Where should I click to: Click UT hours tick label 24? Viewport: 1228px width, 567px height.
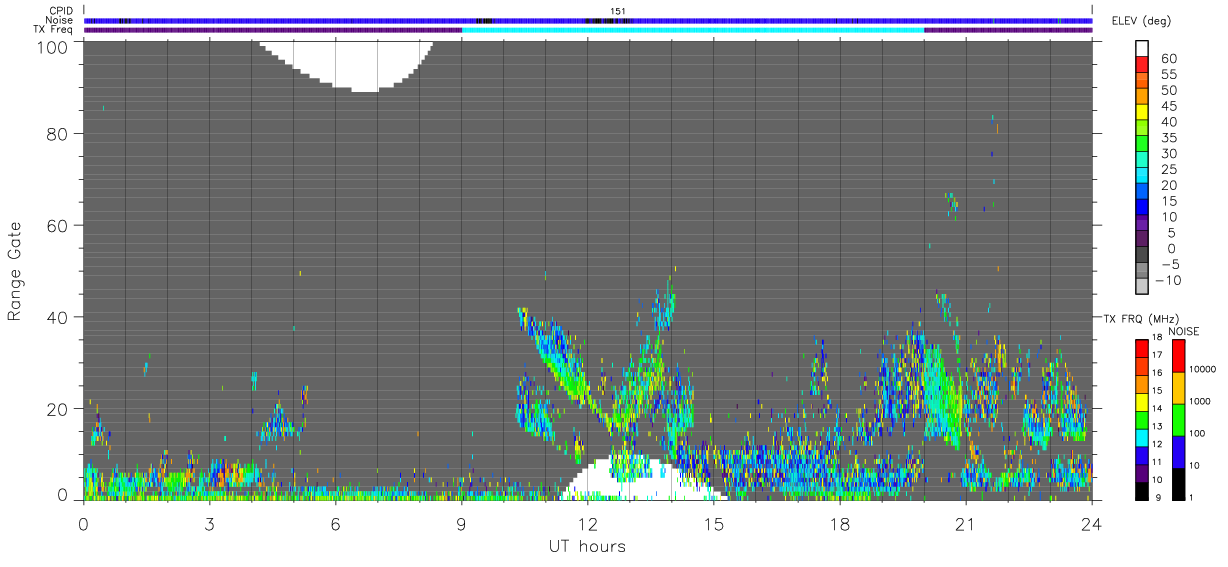1092,524
